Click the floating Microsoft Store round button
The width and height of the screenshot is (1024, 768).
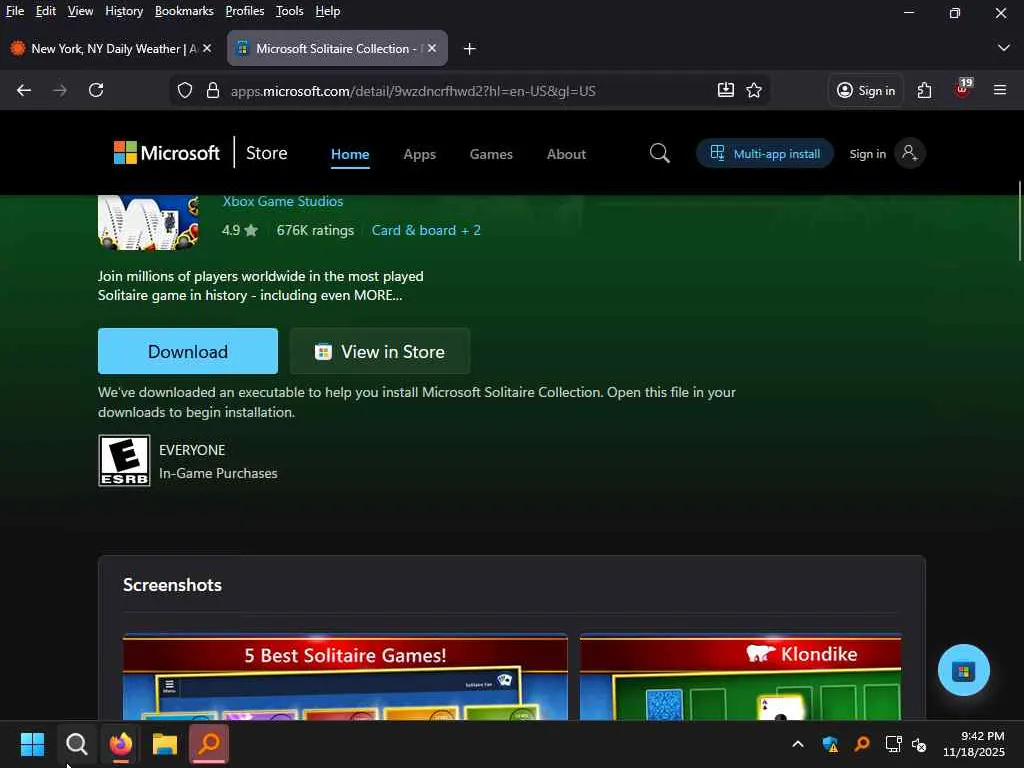coord(963,670)
